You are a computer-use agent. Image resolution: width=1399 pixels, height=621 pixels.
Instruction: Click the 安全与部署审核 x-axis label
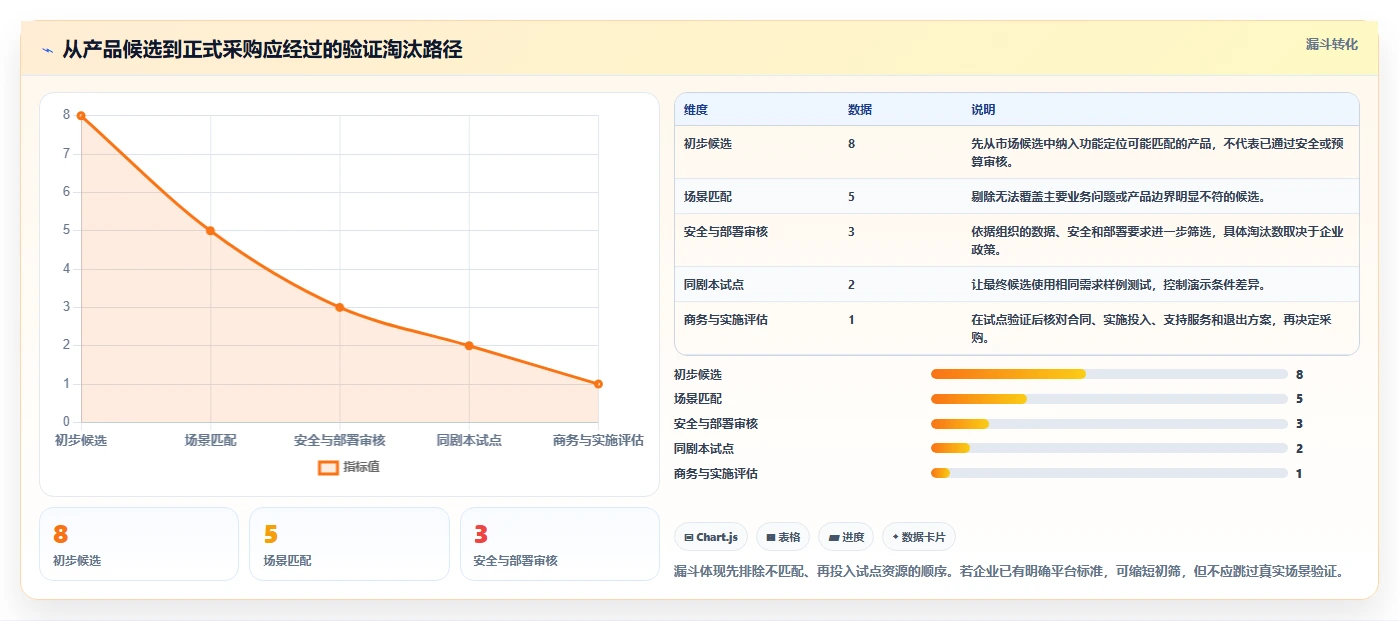340,440
